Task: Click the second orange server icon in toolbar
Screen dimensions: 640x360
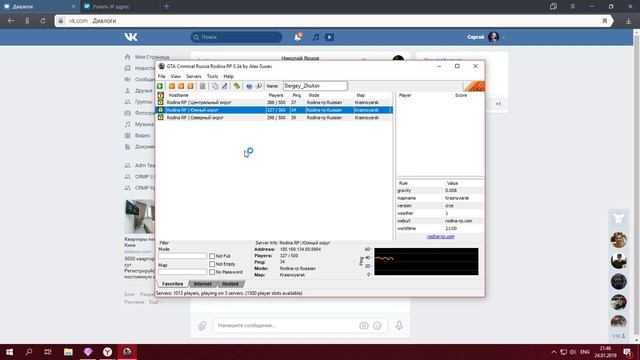Action: 181,86
